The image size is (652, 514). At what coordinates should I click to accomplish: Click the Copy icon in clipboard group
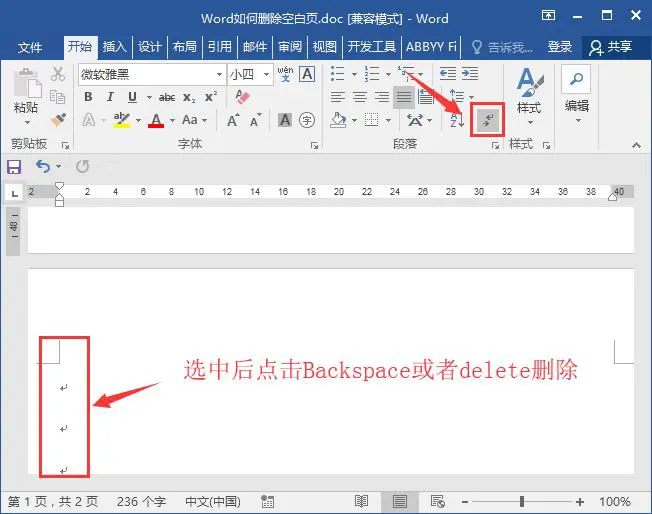coord(57,96)
